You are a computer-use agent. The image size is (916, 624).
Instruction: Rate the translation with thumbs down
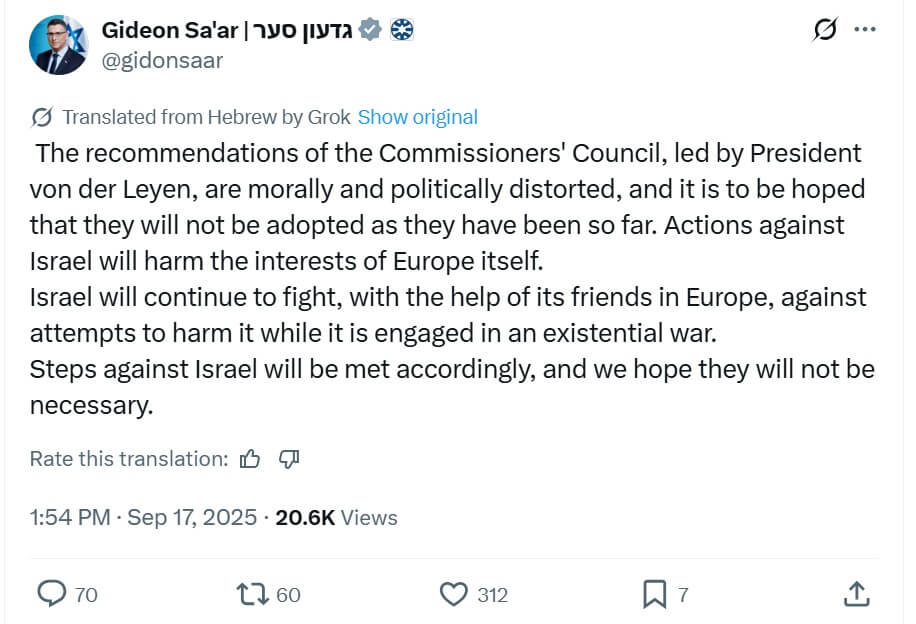point(289,459)
